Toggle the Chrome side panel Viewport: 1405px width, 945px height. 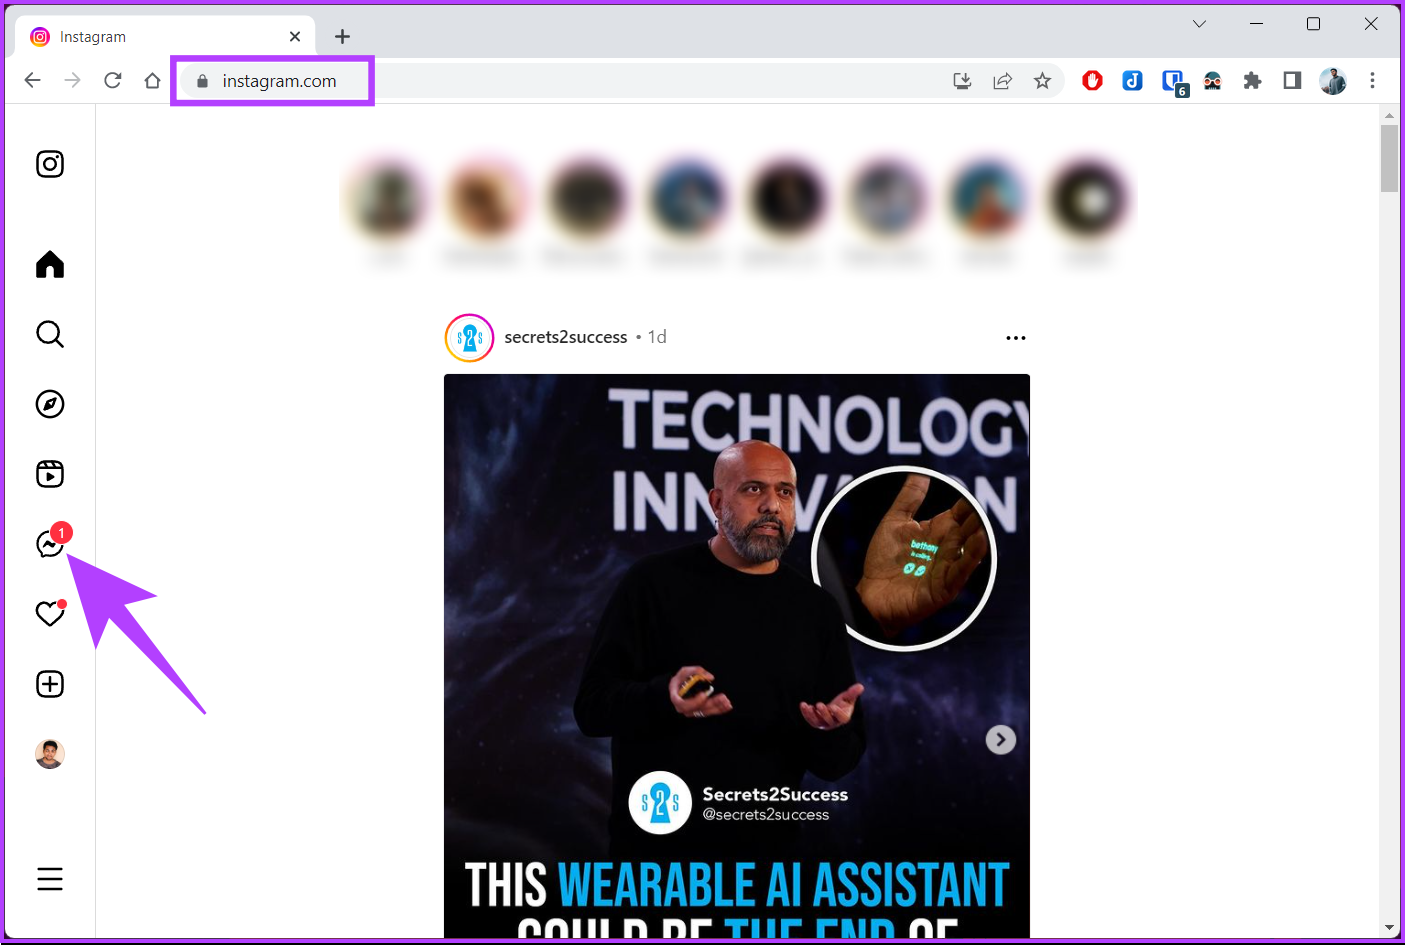pos(1292,81)
